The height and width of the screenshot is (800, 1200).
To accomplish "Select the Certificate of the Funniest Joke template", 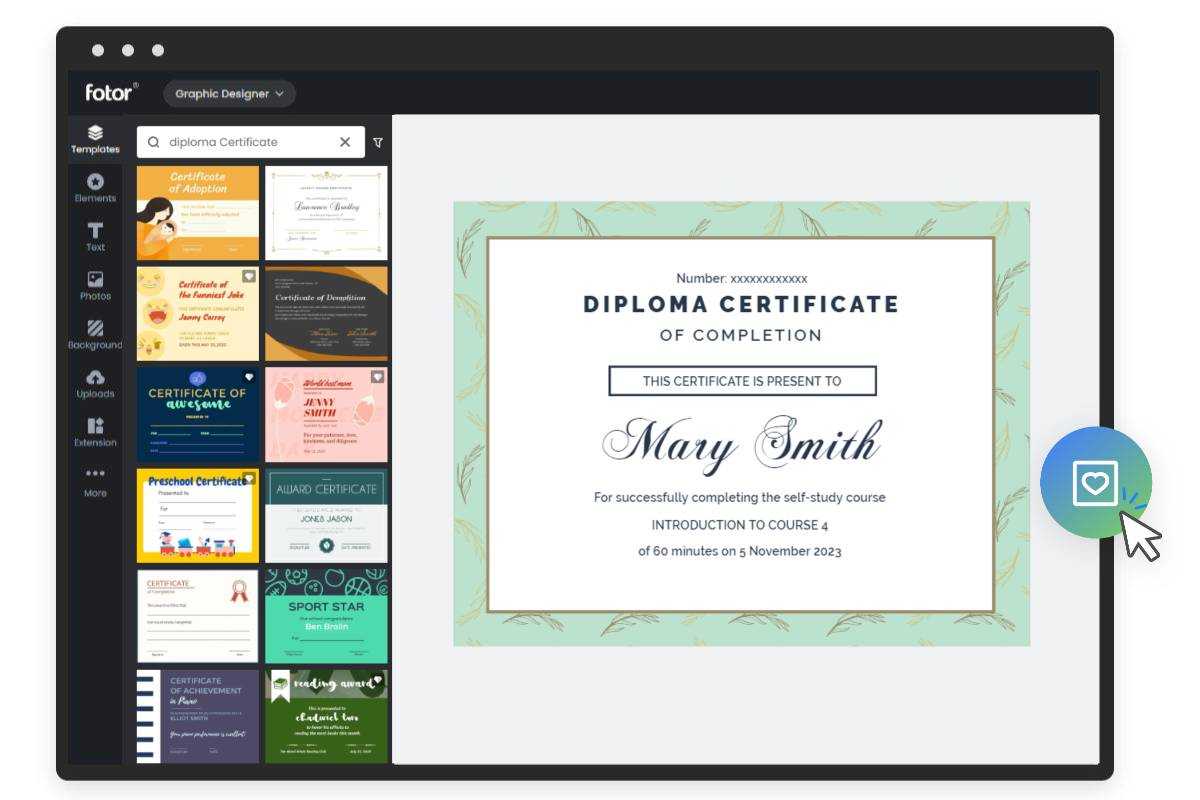I will pos(198,313).
